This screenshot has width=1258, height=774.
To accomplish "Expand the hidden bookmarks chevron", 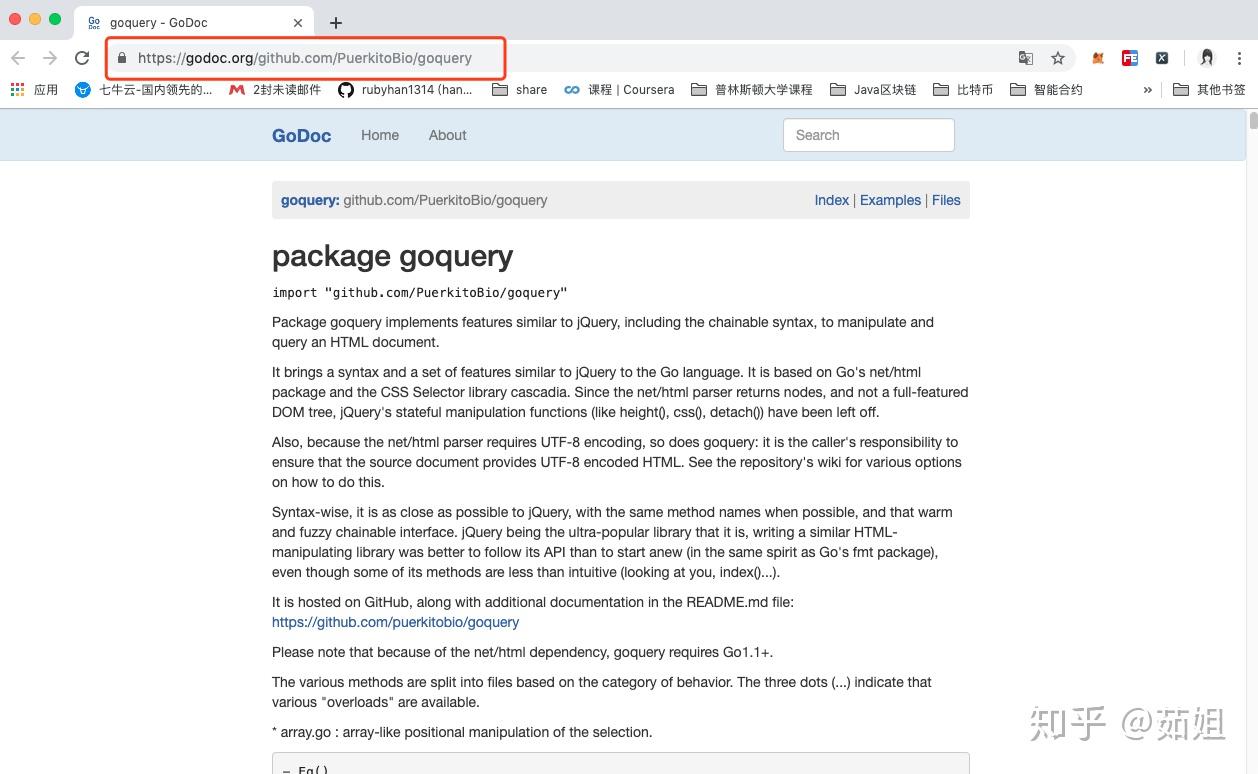I will pos(1147,89).
